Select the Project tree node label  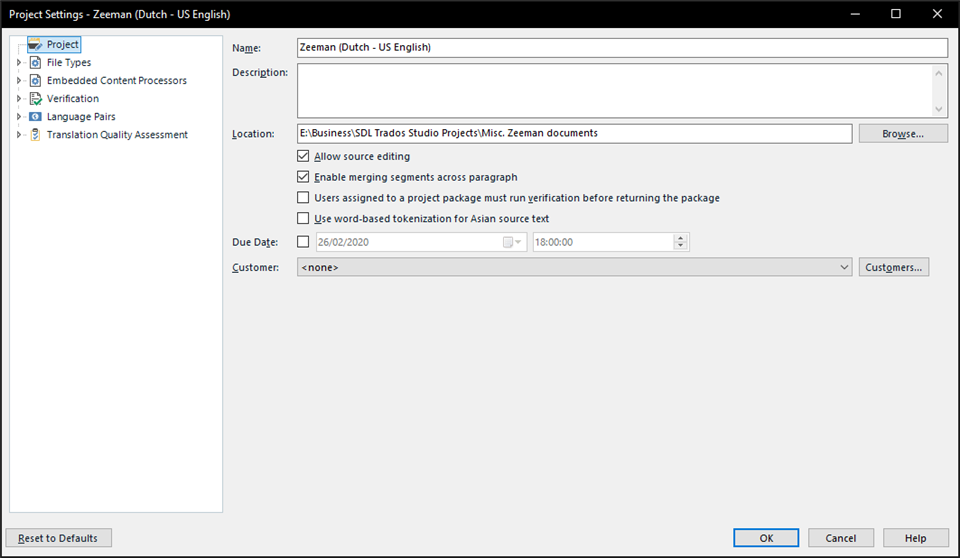[62, 45]
